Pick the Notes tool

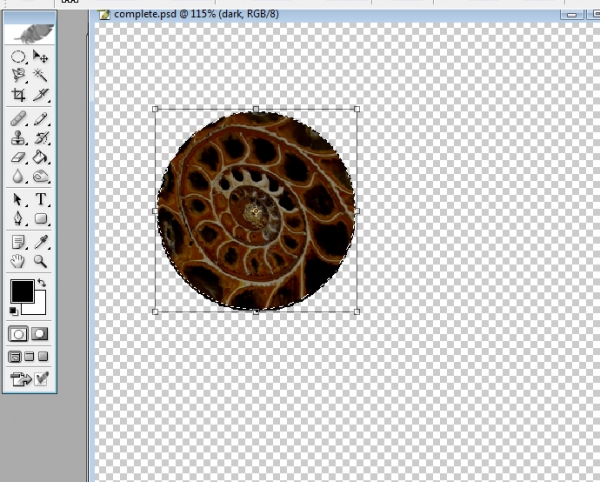click(x=18, y=242)
